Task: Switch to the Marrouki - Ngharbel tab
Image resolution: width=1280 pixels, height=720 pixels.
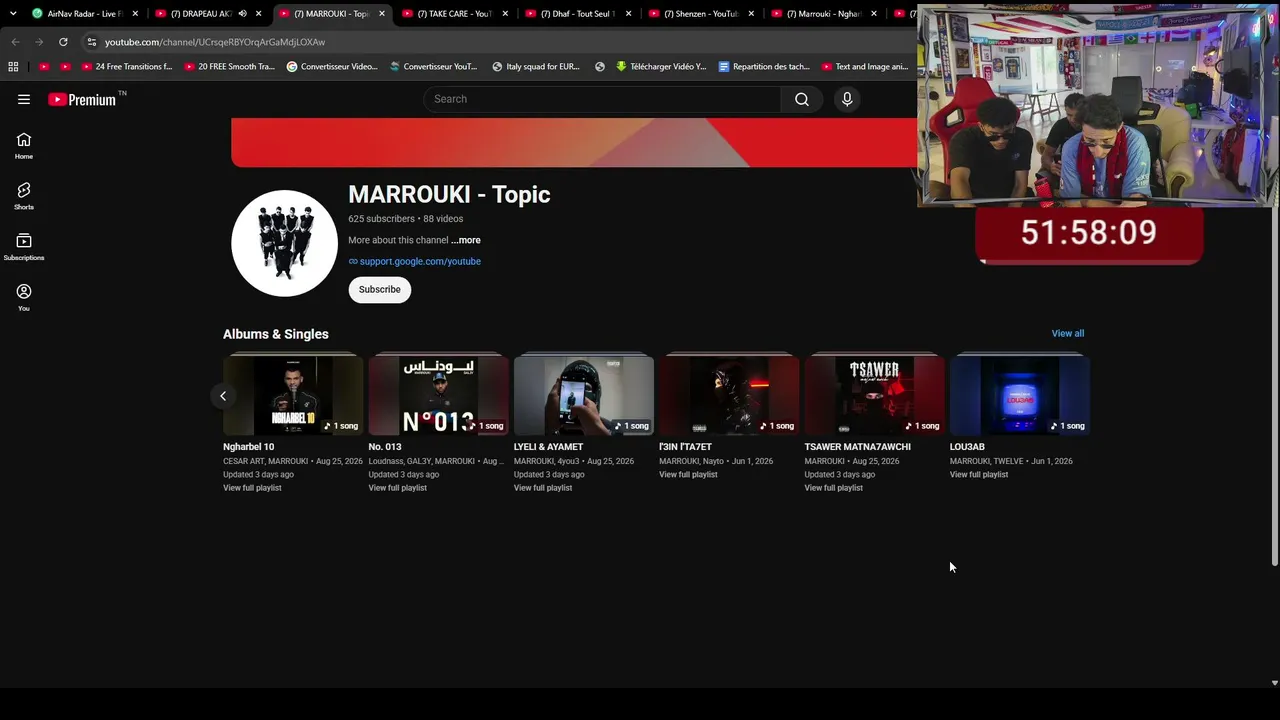Action: tap(823, 14)
